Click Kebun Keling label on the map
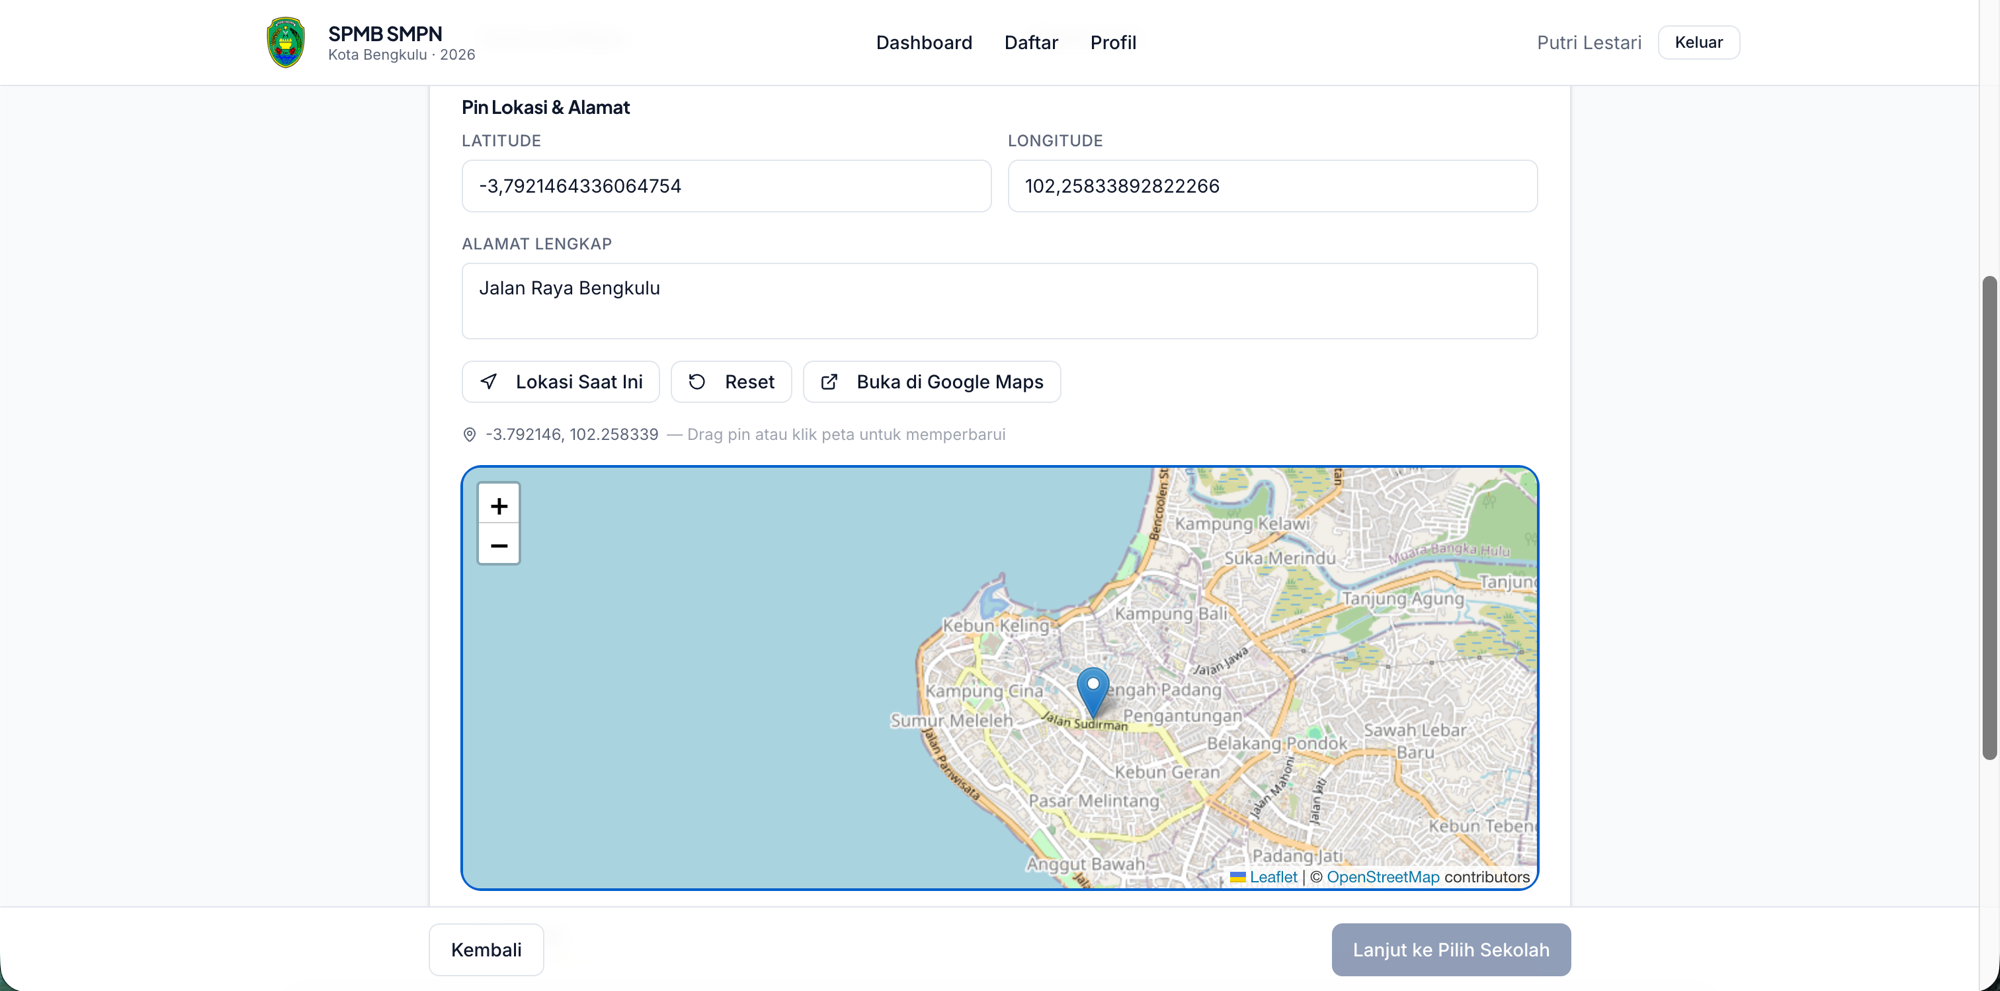This screenshot has width=2000, height=991. click(x=996, y=626)
